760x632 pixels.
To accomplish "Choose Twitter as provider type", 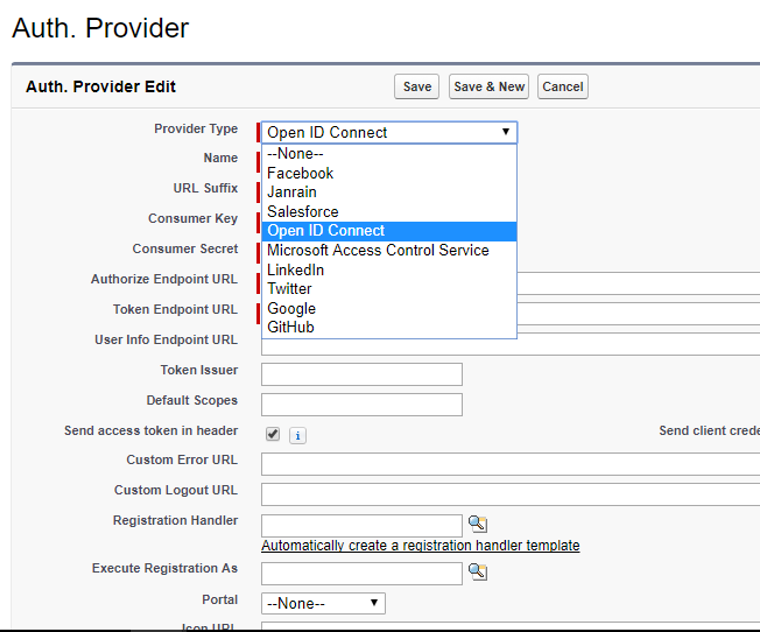I will [290, 289].
